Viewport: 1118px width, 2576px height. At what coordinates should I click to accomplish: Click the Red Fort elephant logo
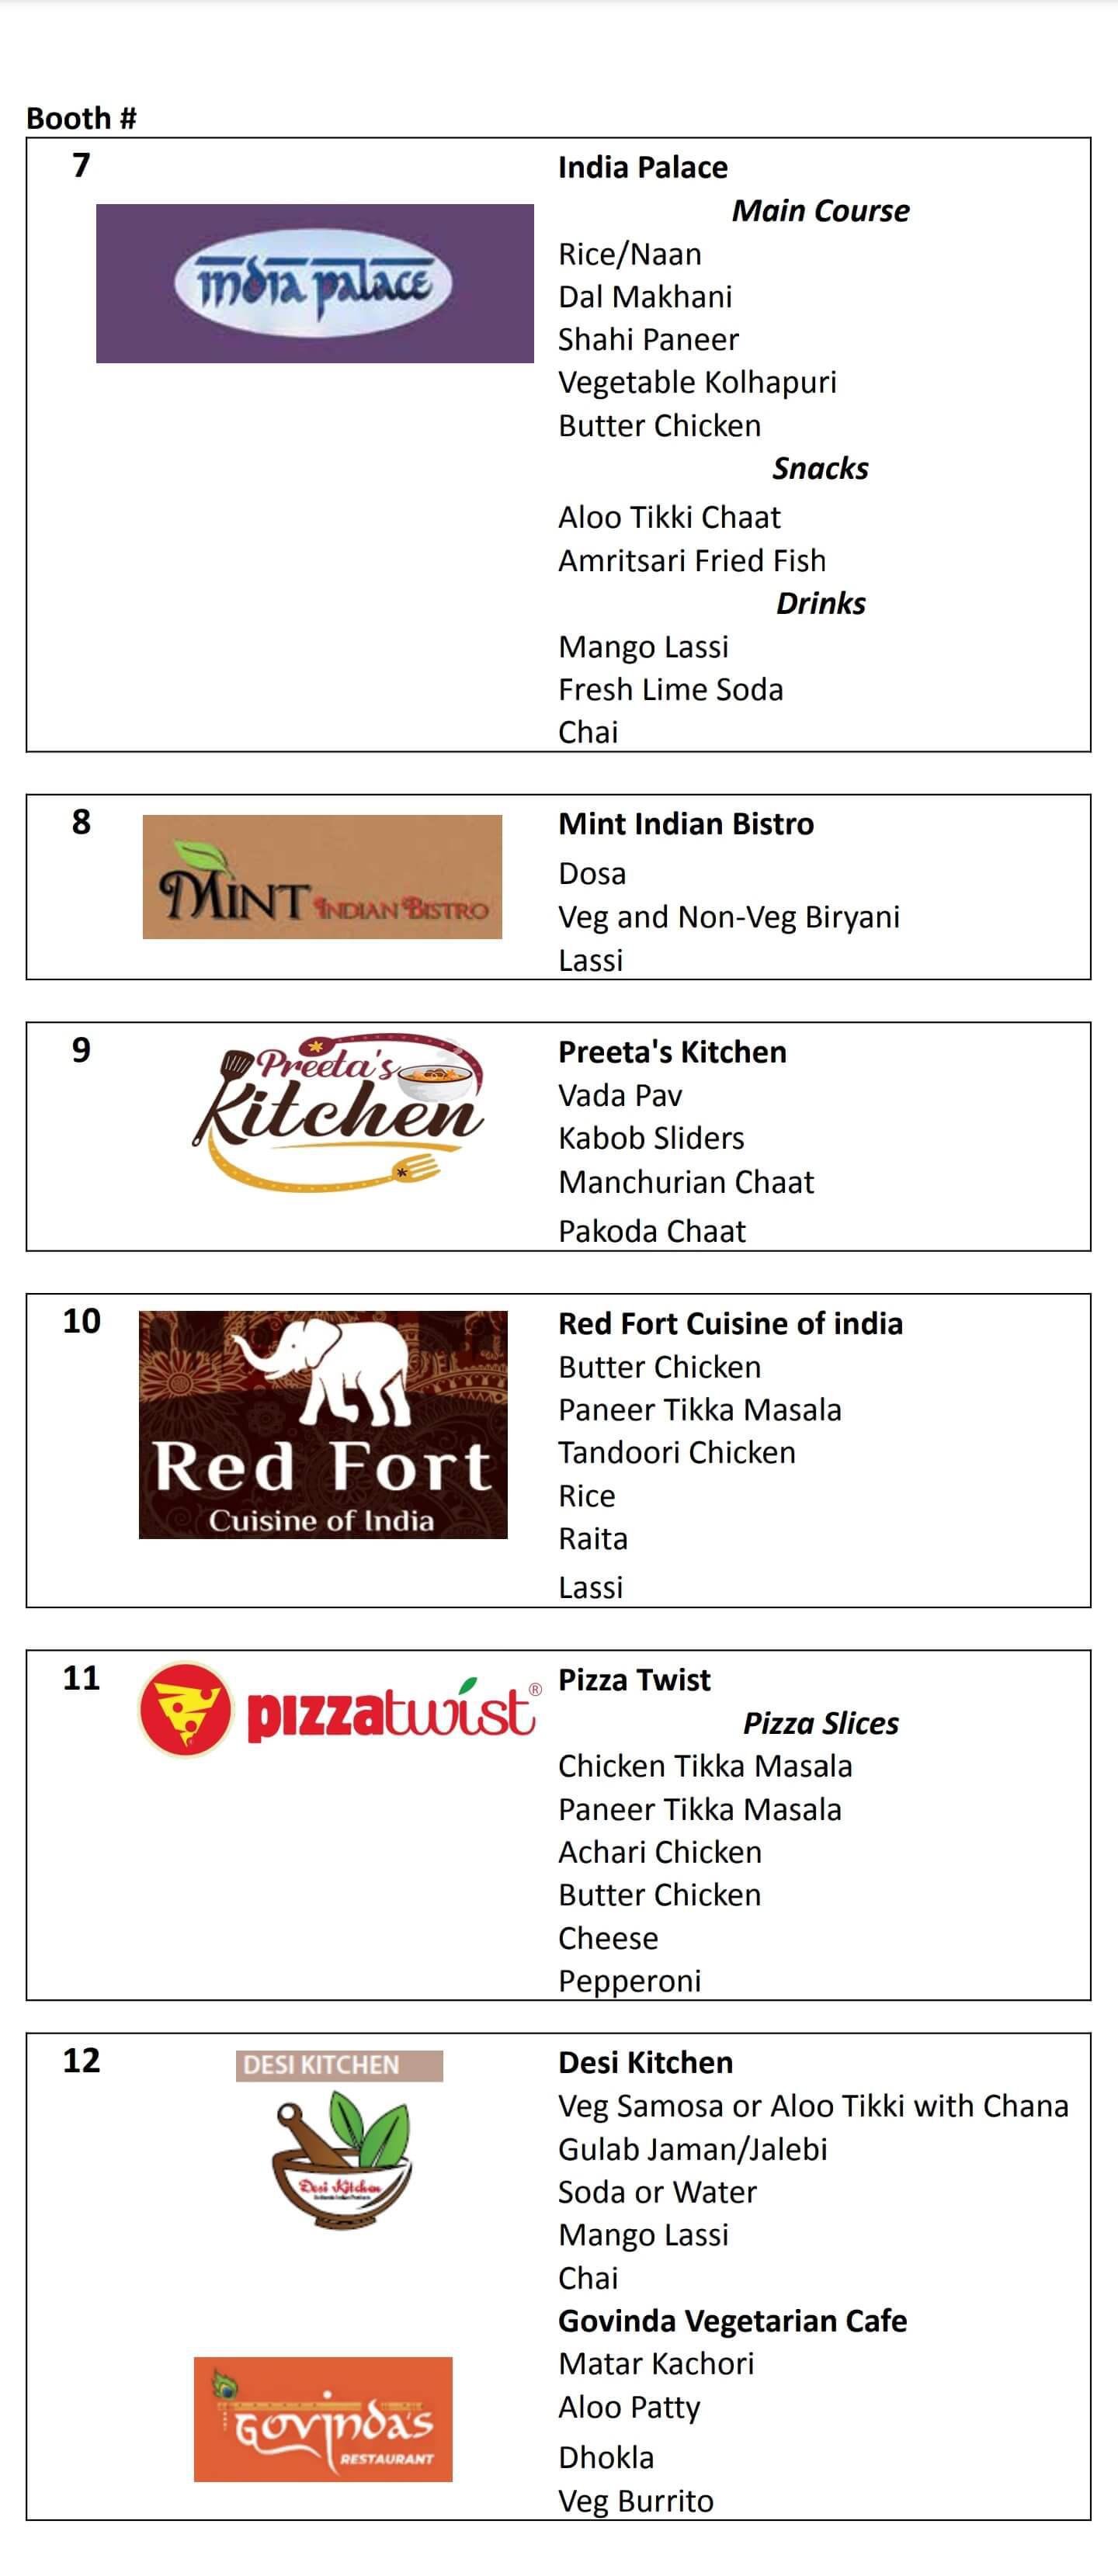(323, 1424)
